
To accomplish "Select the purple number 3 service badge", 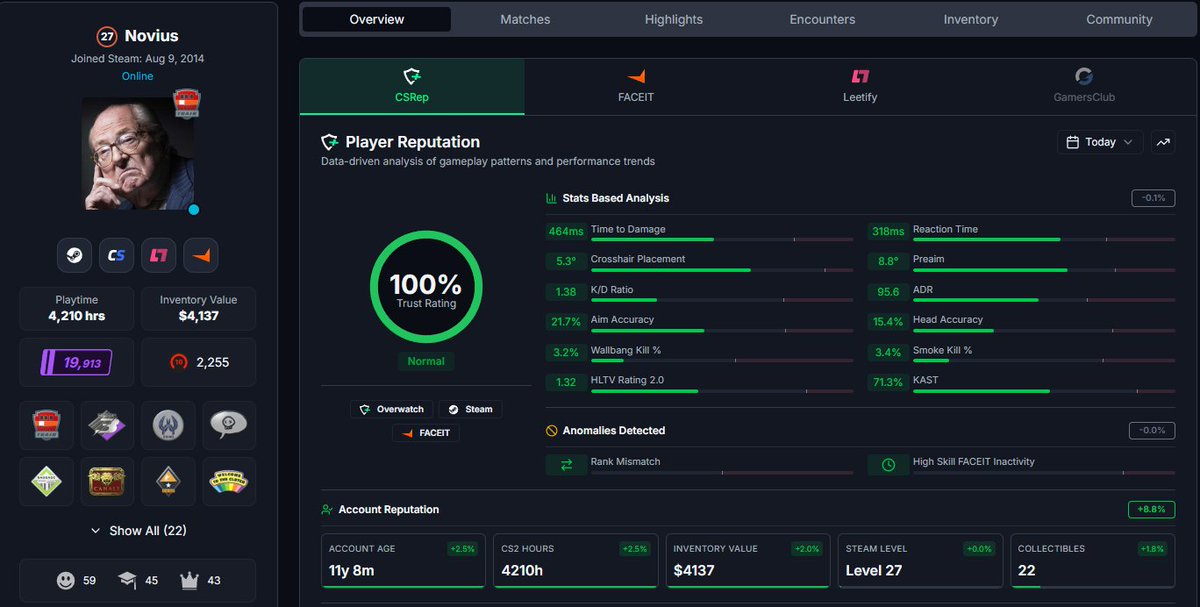I will click(x=107, y=426).
